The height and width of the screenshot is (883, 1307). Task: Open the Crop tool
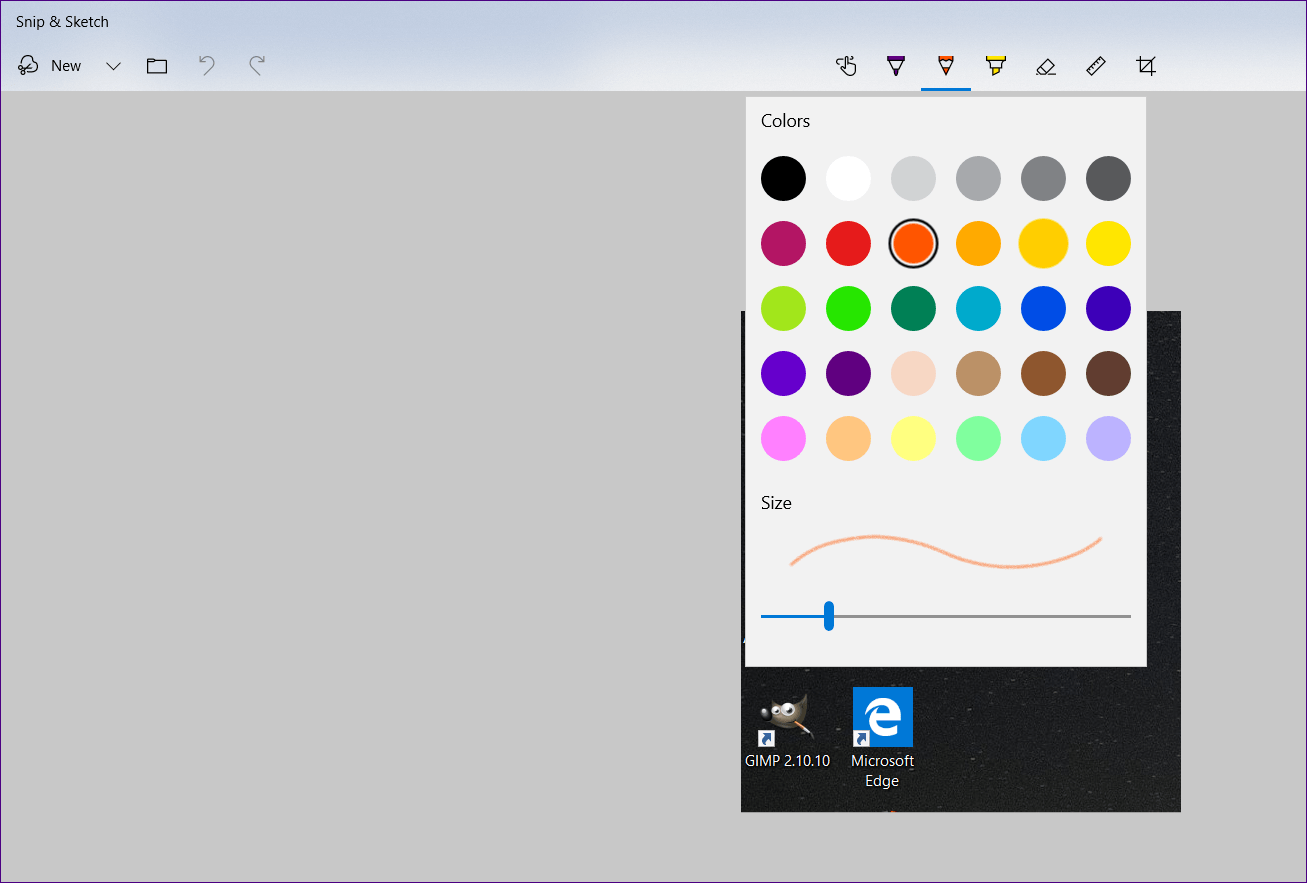coord(1146,66)
